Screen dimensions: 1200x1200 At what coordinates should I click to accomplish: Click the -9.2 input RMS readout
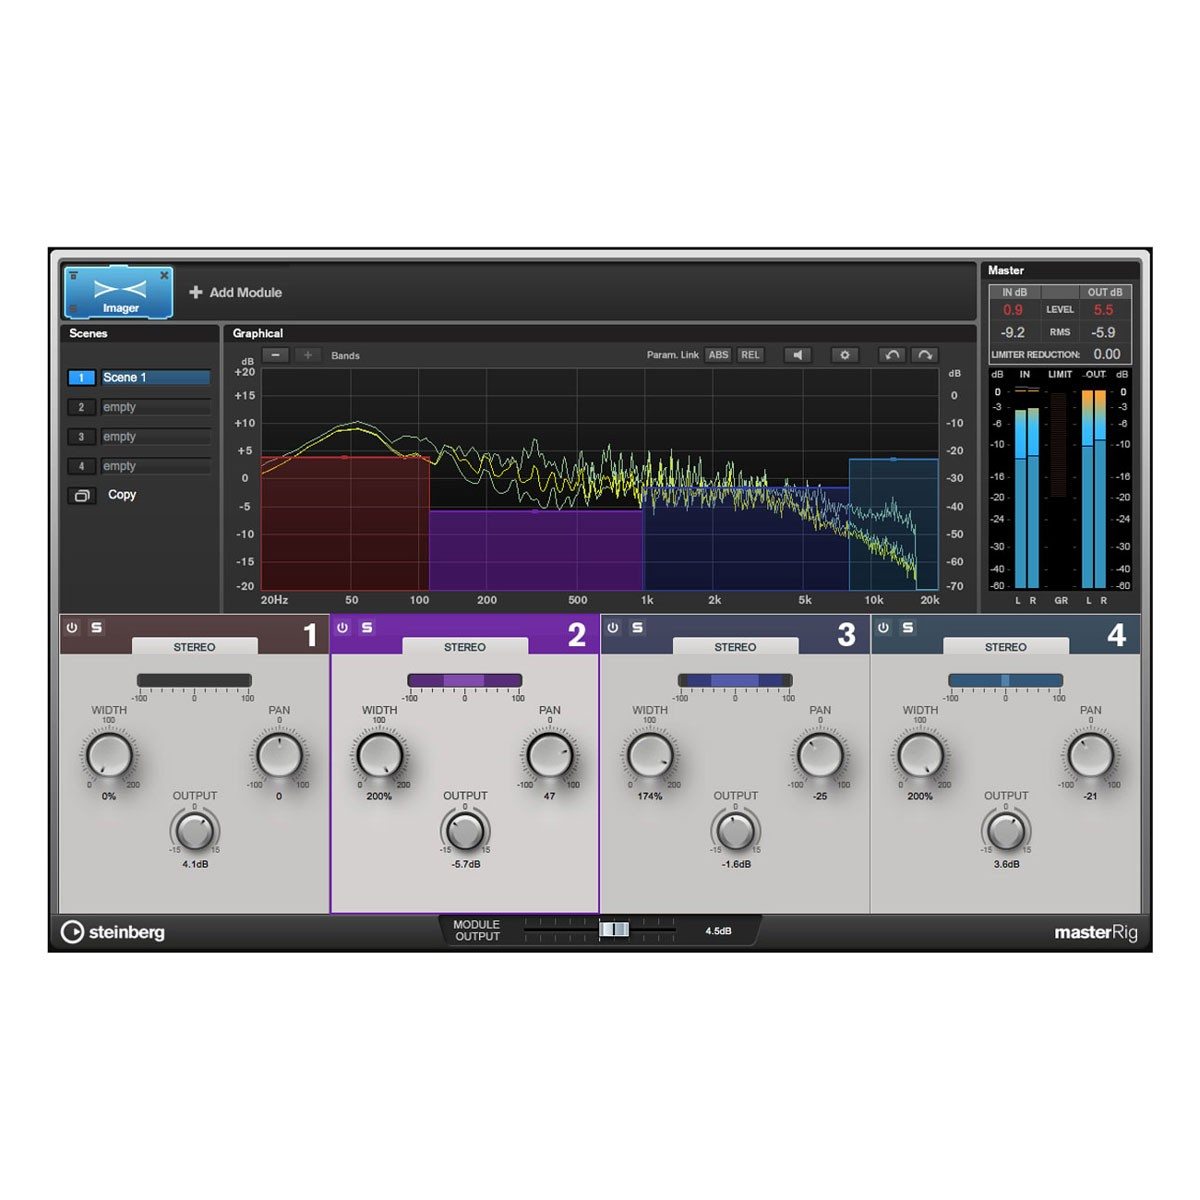(1013, 332)
